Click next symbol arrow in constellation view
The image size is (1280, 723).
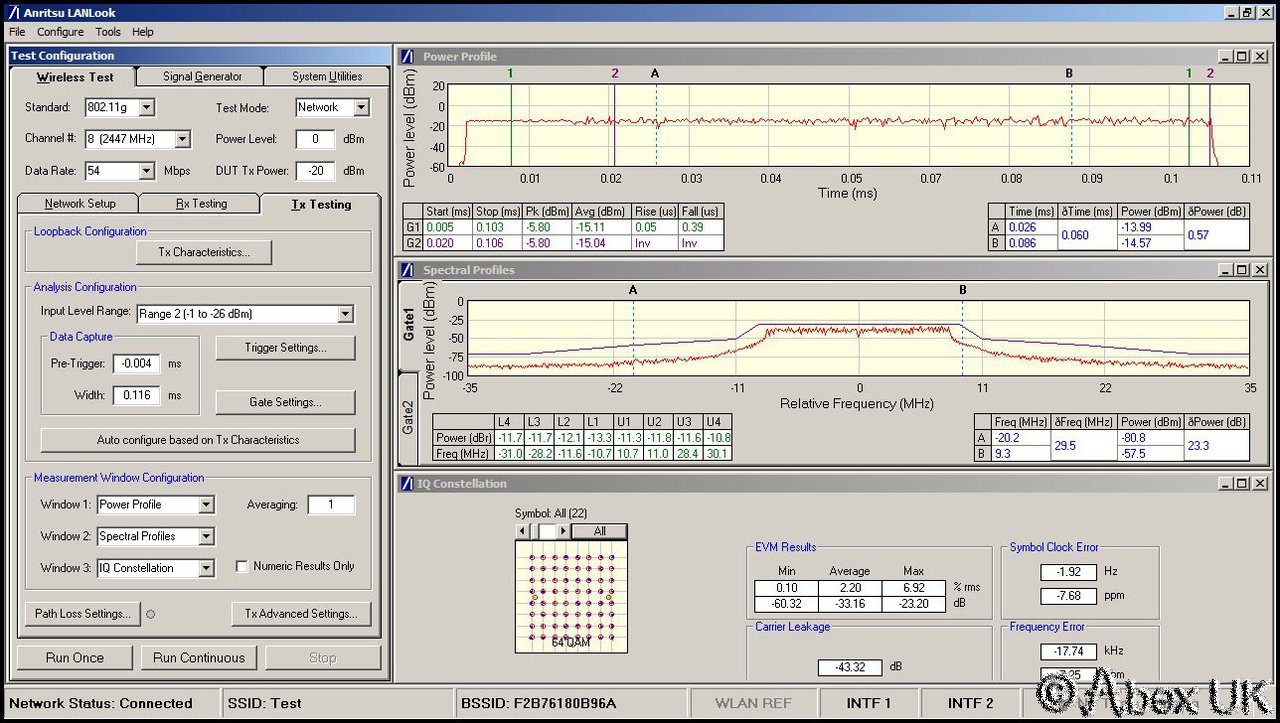[x=563, y=531]
